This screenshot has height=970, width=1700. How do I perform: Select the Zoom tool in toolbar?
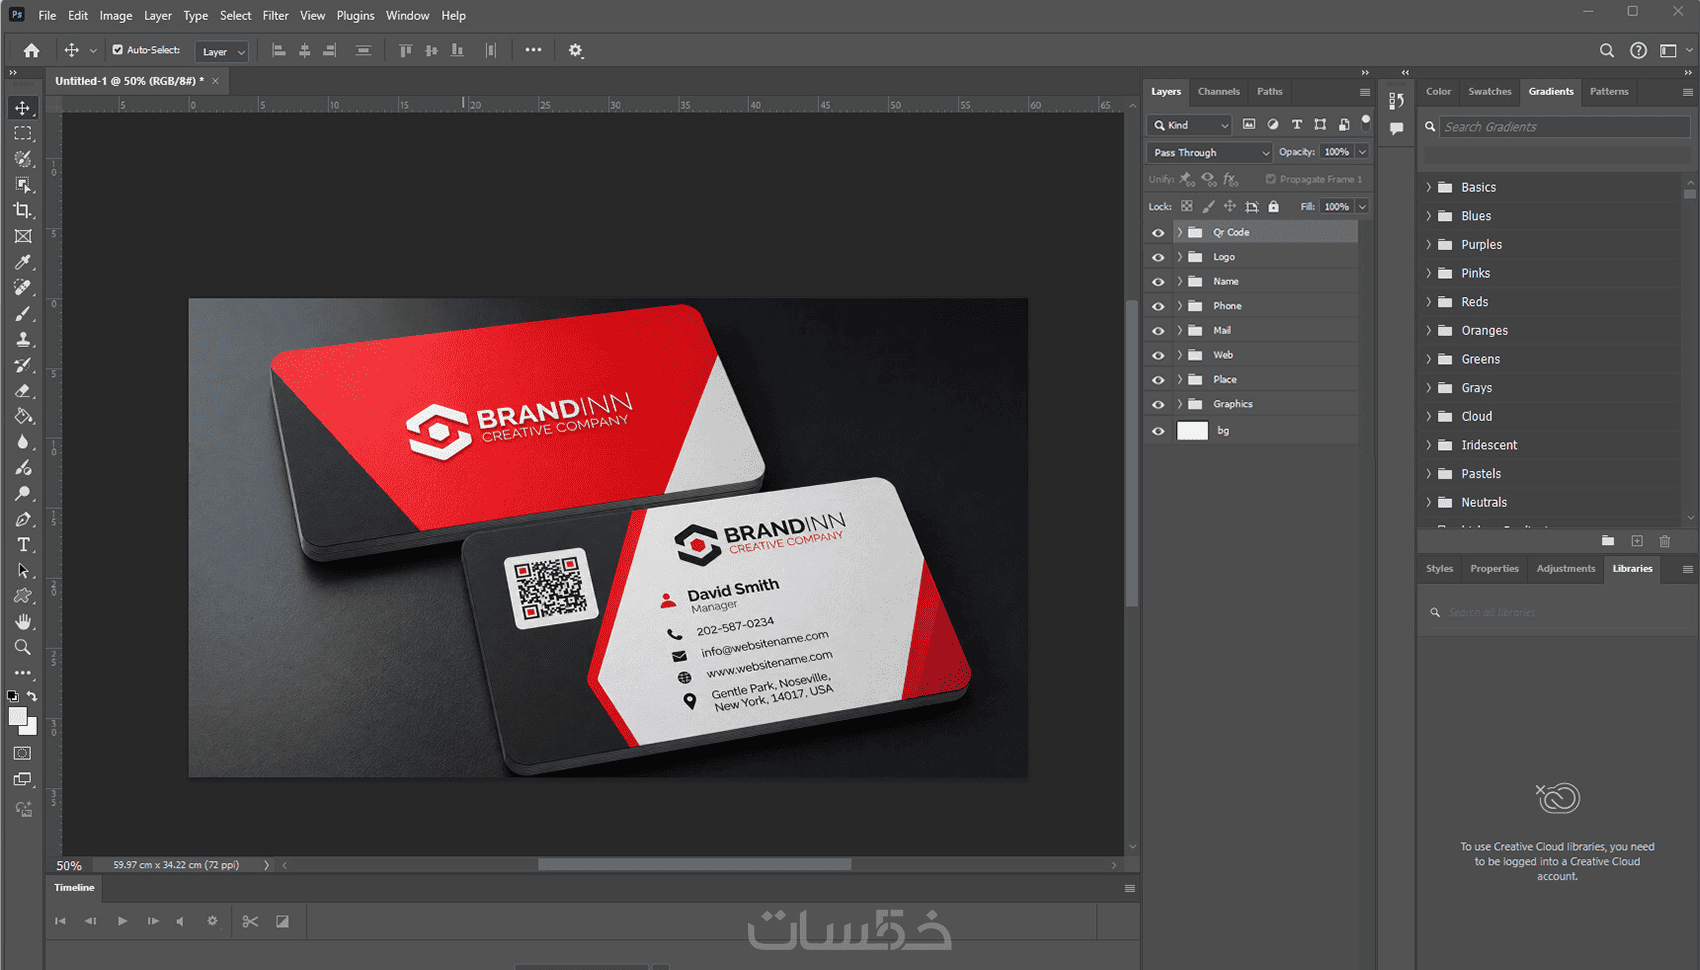pos(23,647)
